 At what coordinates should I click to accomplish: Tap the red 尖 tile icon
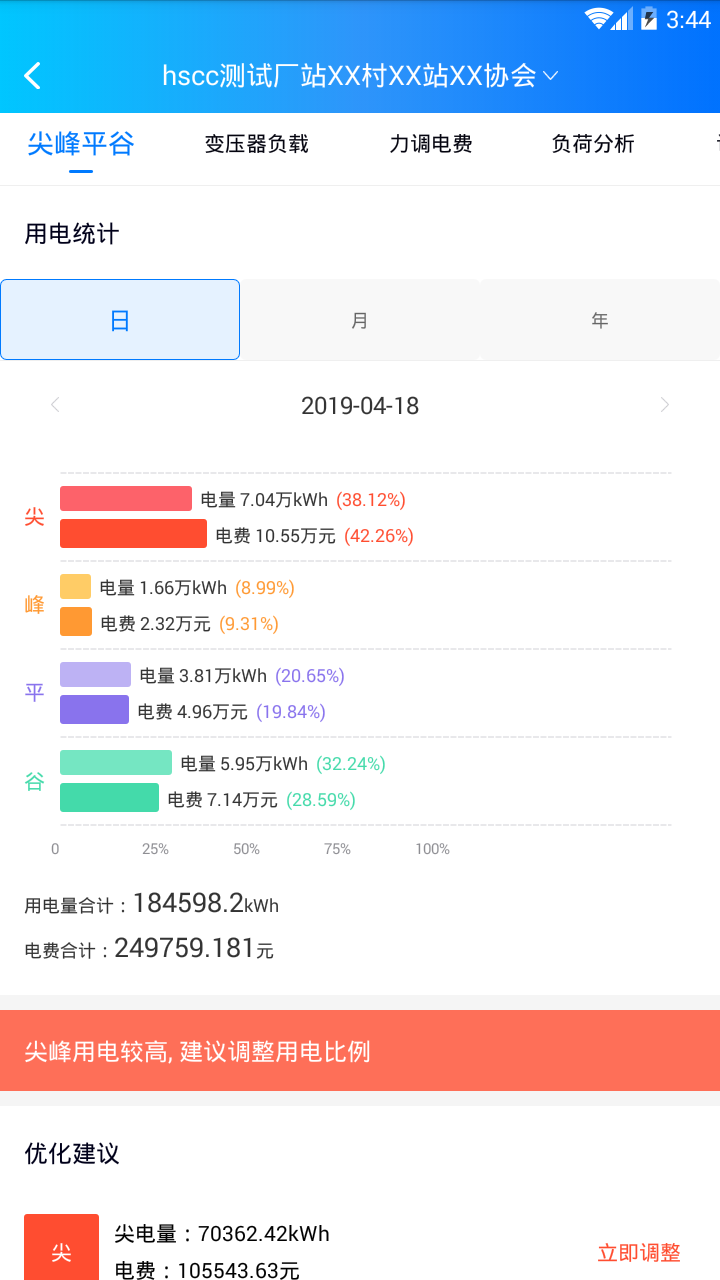(x=62, y=1250)
